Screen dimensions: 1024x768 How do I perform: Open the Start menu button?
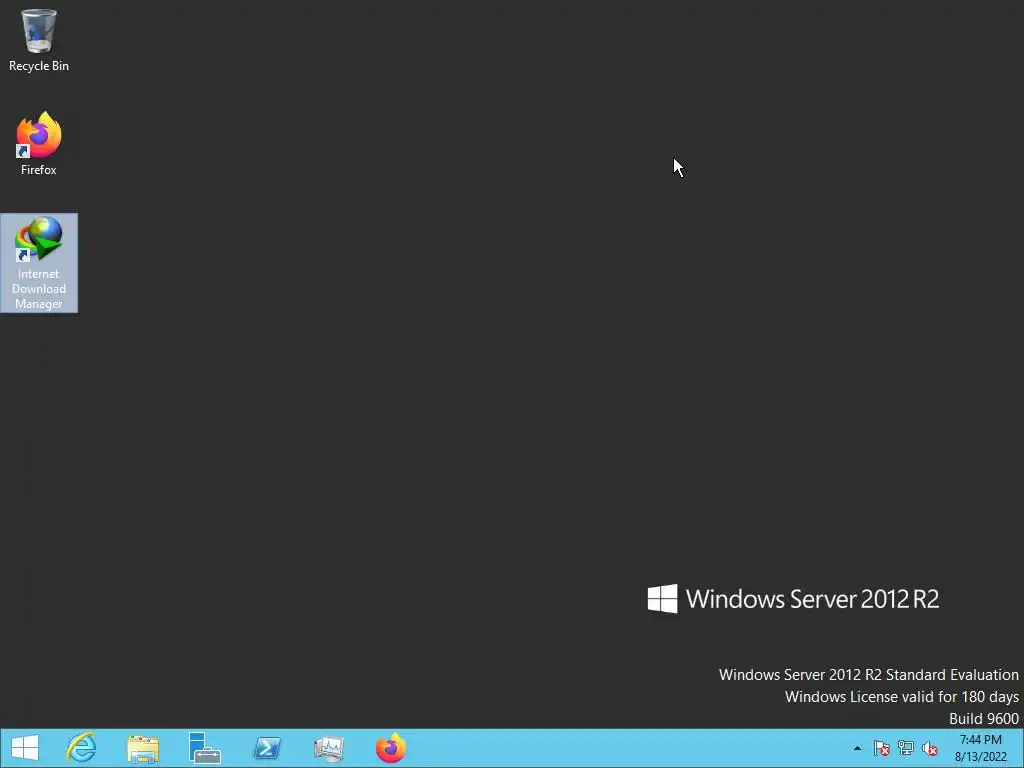tap(25, 748)
